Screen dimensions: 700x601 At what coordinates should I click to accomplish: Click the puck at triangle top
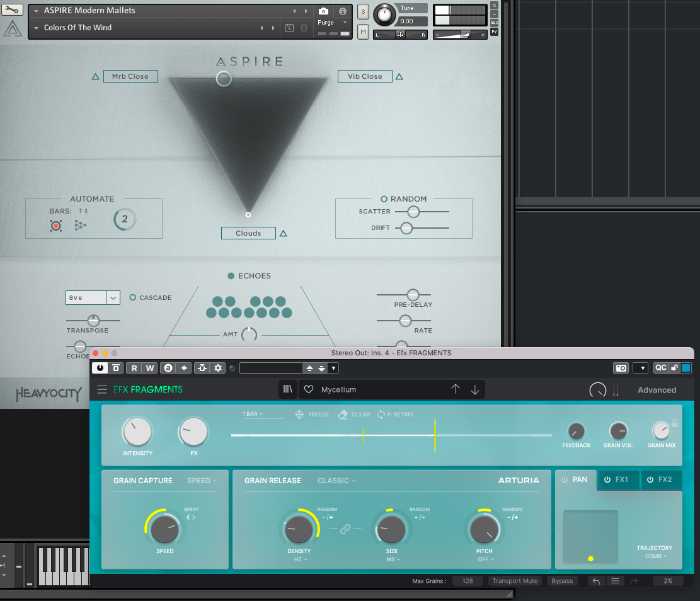coord(224,79)
